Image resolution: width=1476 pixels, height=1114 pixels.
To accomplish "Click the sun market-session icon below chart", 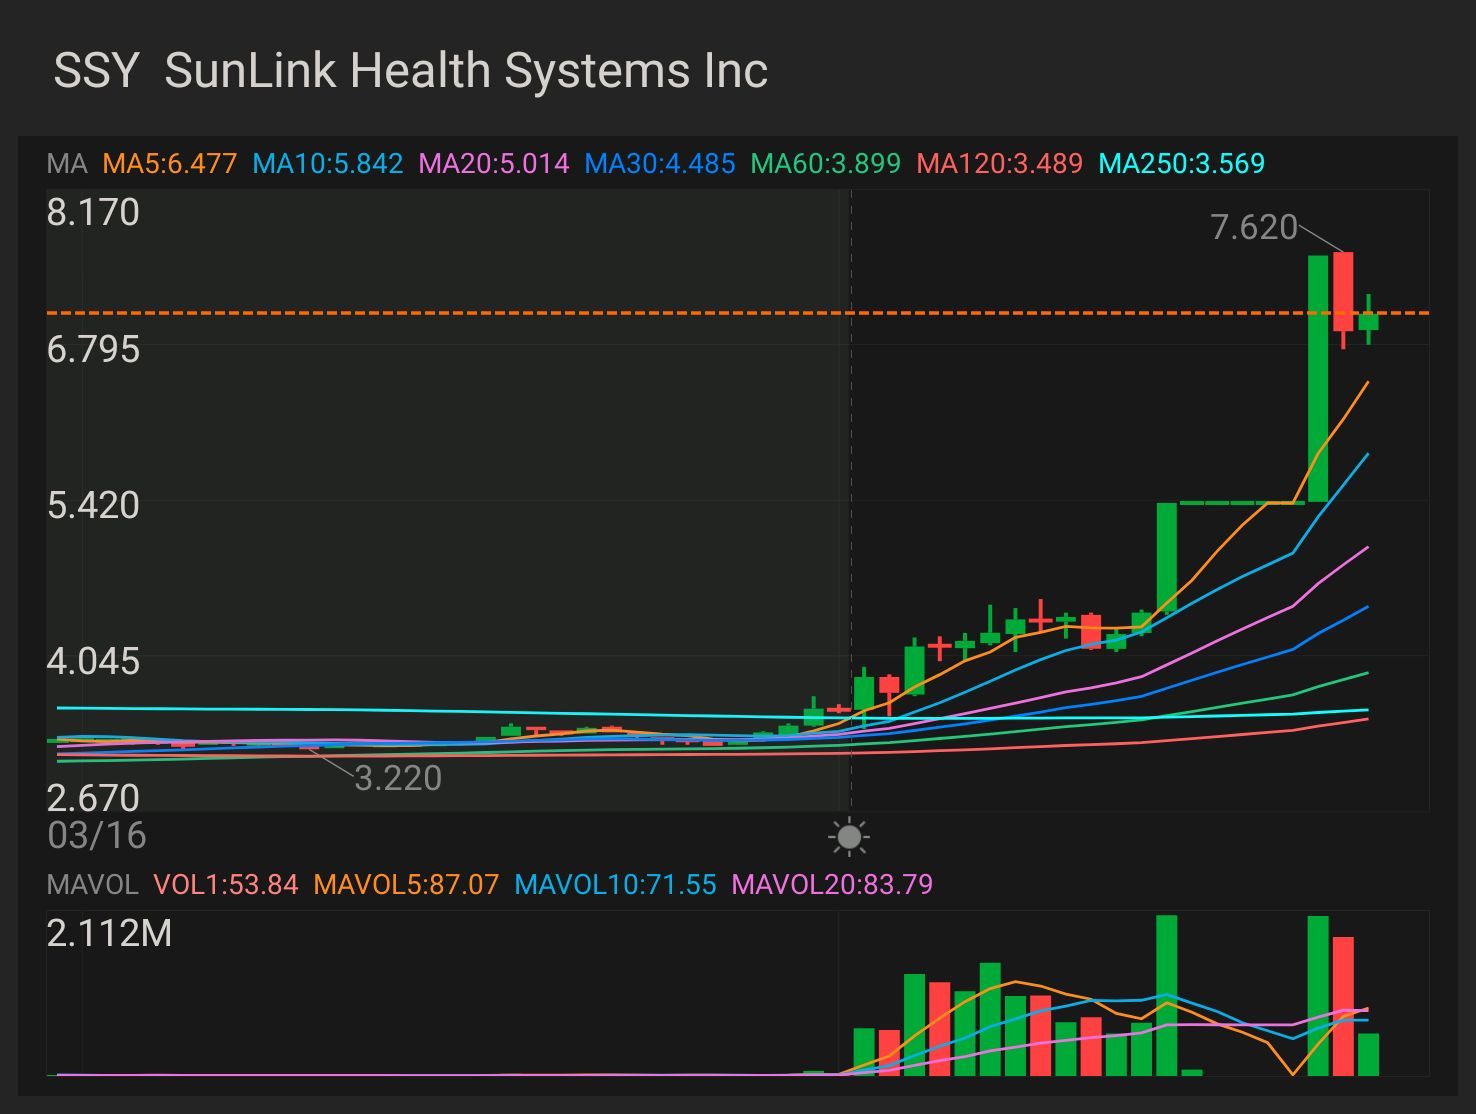I will pos(849,837).
